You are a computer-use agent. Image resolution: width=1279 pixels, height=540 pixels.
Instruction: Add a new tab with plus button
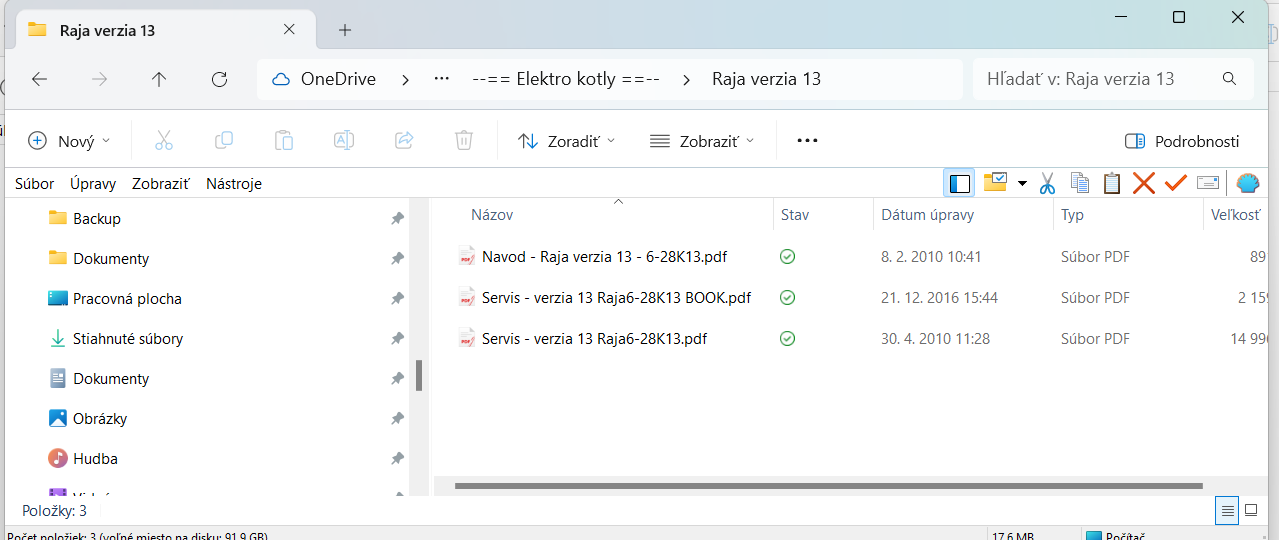coord(345,29)
